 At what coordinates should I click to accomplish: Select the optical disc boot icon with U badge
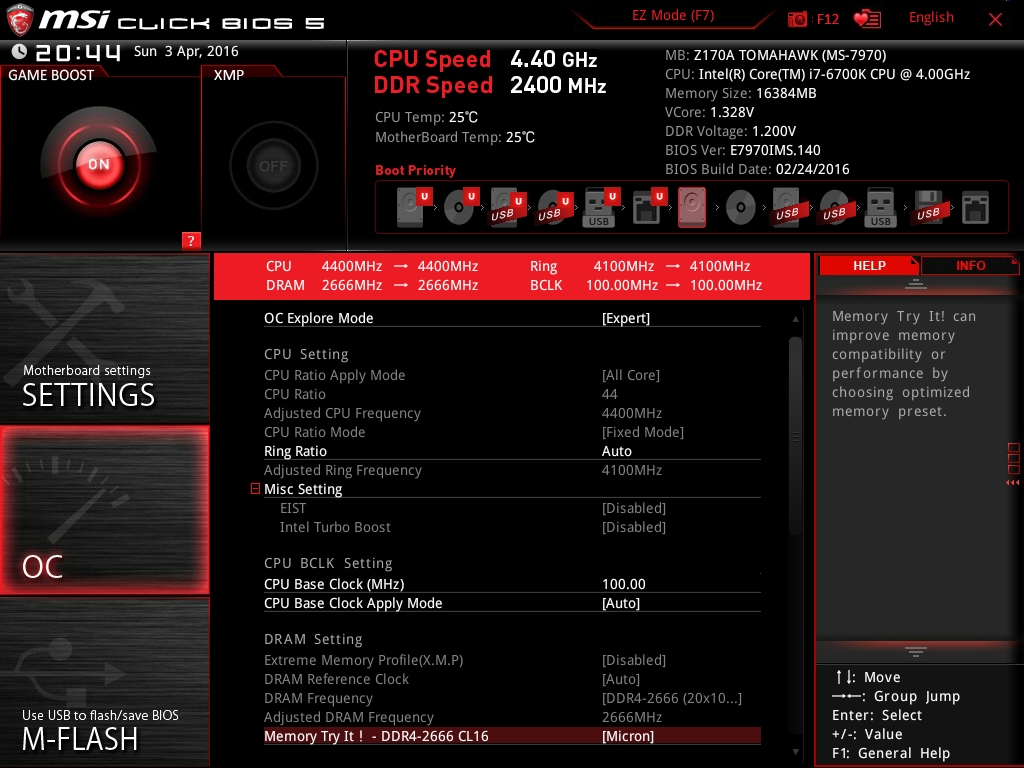[460, 207]
